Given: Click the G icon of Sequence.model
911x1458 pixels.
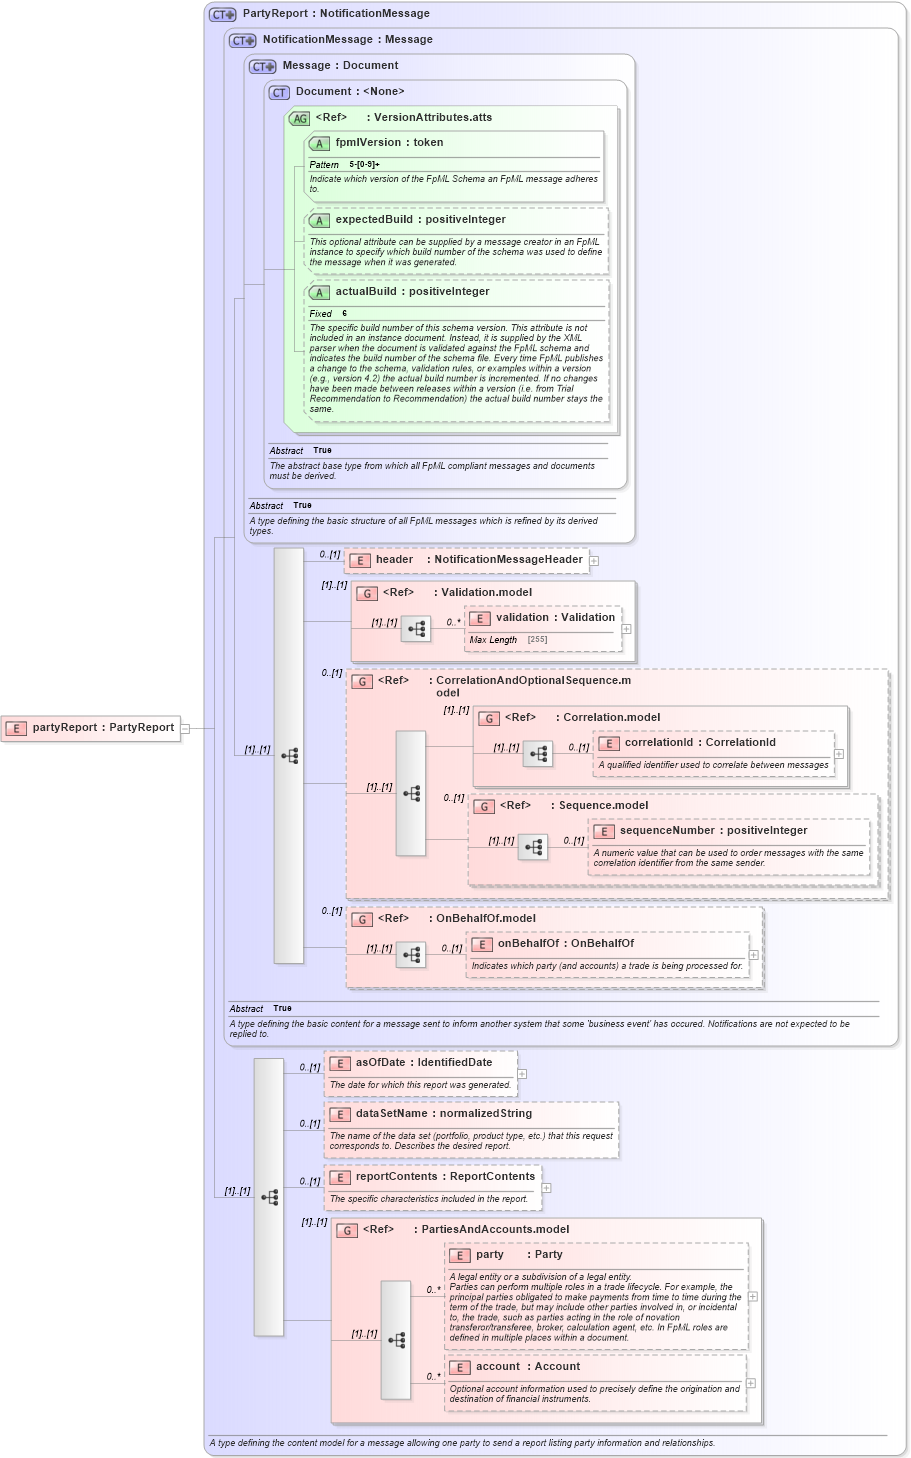Looking at the screenshot, I should [x=484, y=806].
